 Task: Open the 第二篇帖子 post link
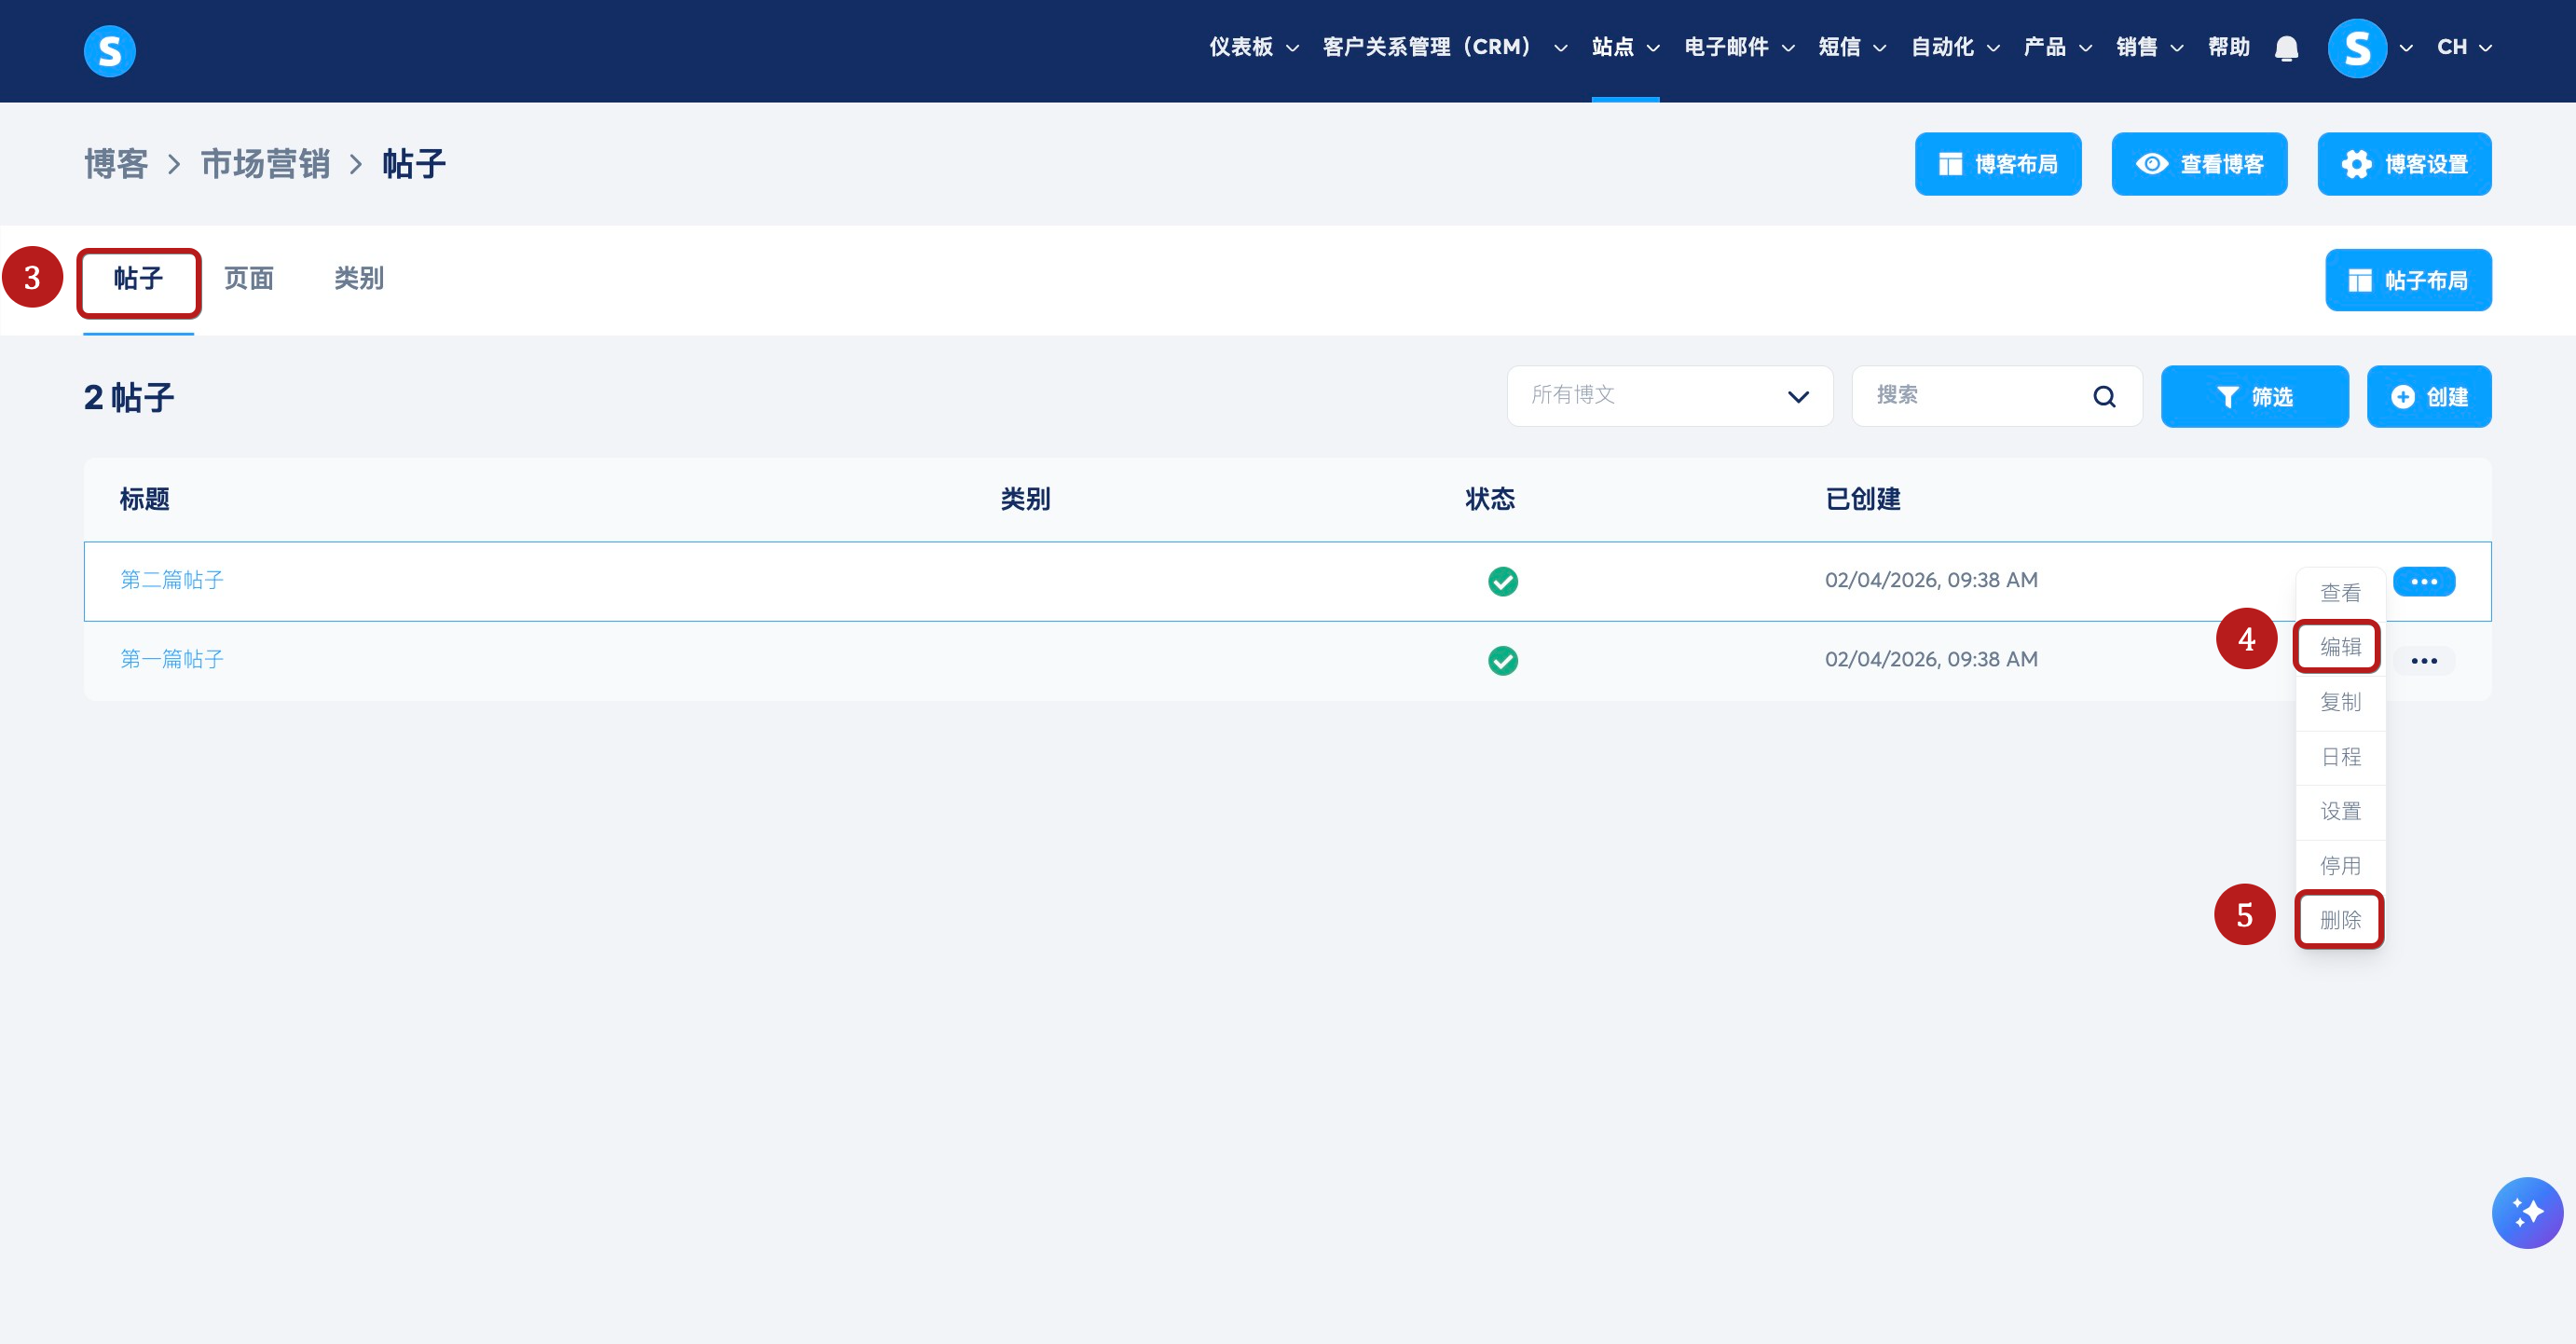[x=172, y=580]
